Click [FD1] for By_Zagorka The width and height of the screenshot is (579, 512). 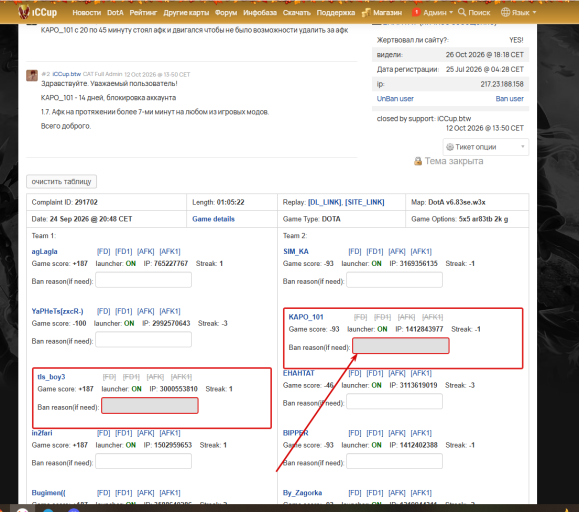click(x=375, y=493)
